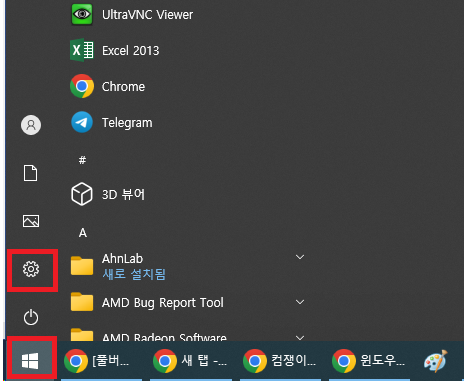Screen dimensions: 464x382
Task: Click the 3D 뷰어 text label
Action: tap(123, 194)
